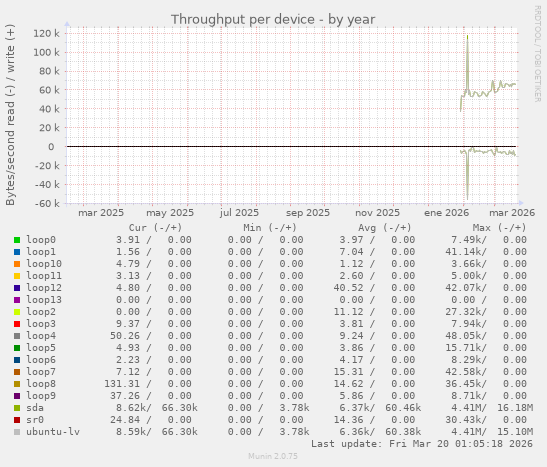Click the sda average write 60.46k
Image resolution: width=547 pixels, height=467 pixels.
(403, 407)
